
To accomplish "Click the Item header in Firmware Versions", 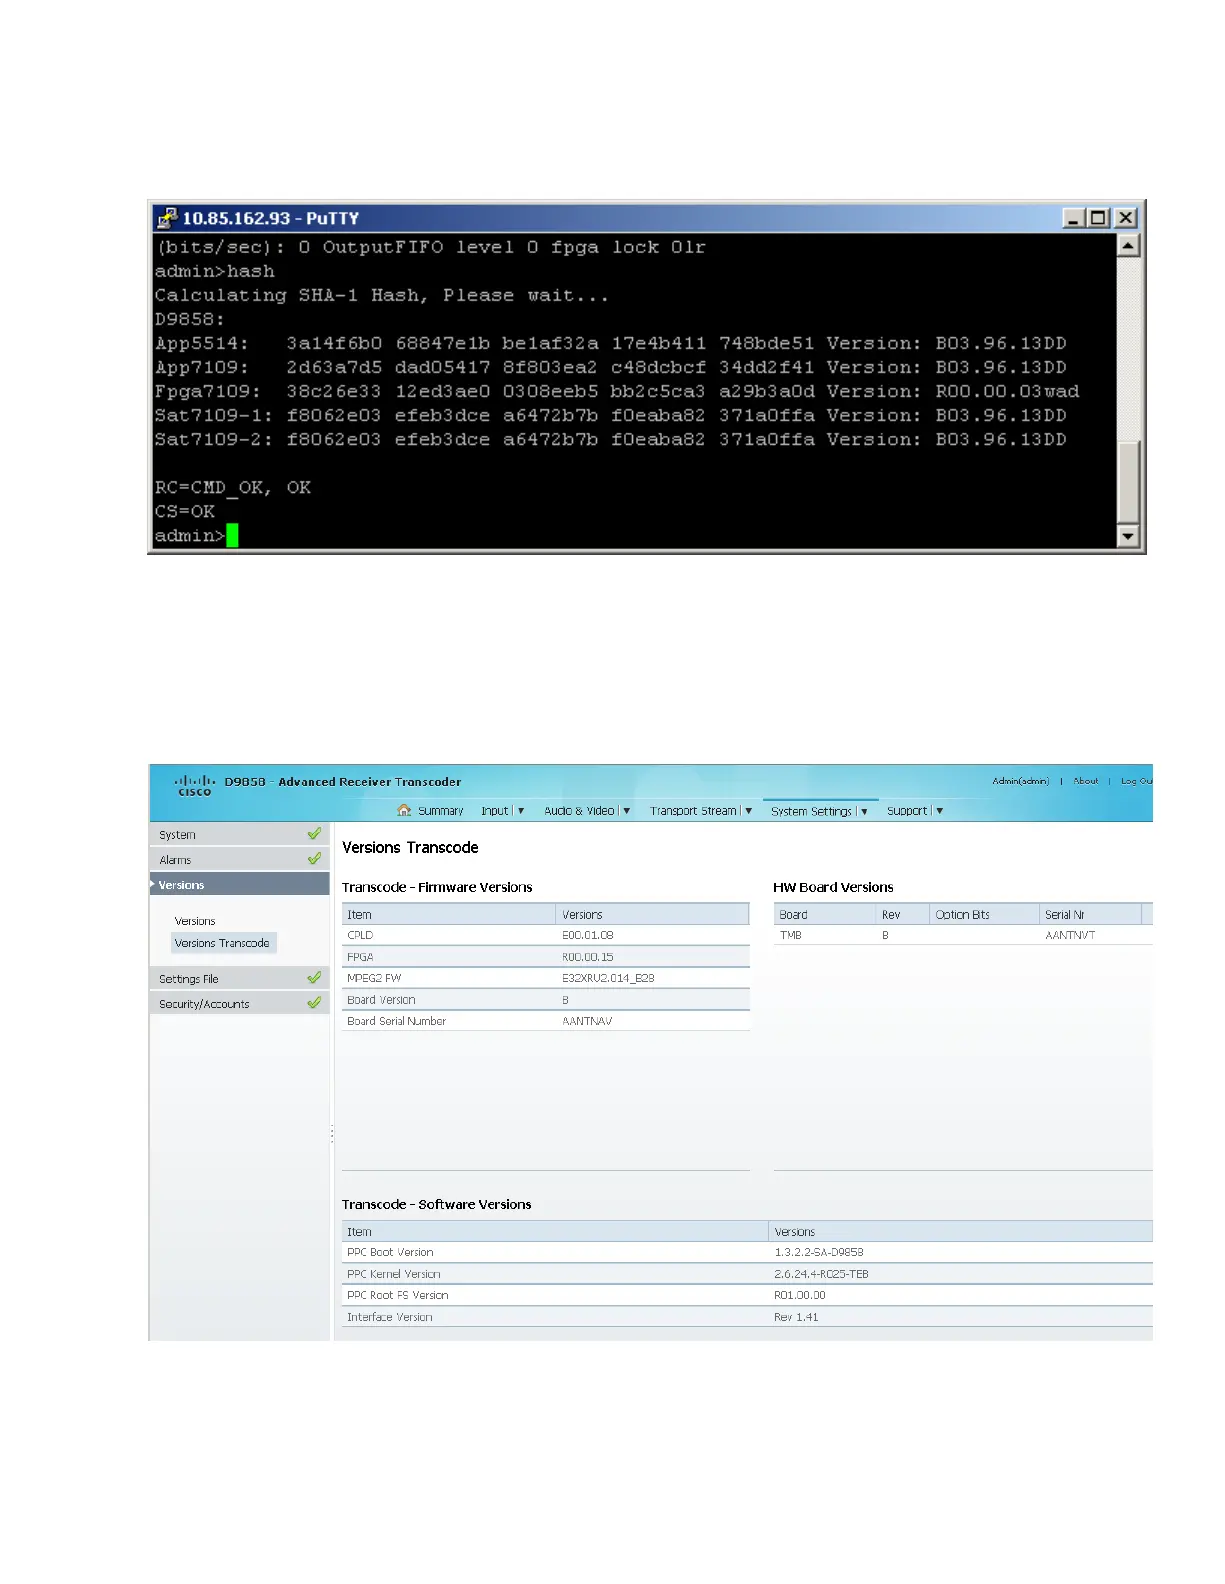I will coord(449,914).
